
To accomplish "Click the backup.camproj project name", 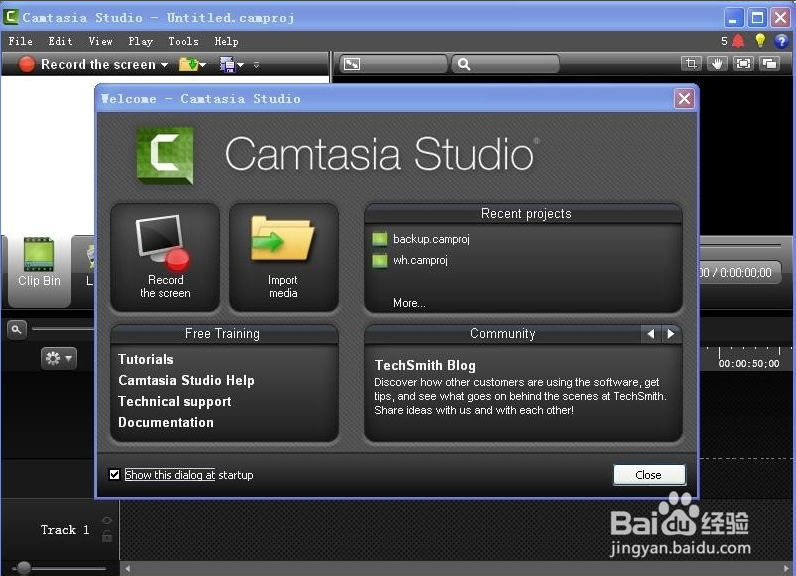I will point(432,239).
